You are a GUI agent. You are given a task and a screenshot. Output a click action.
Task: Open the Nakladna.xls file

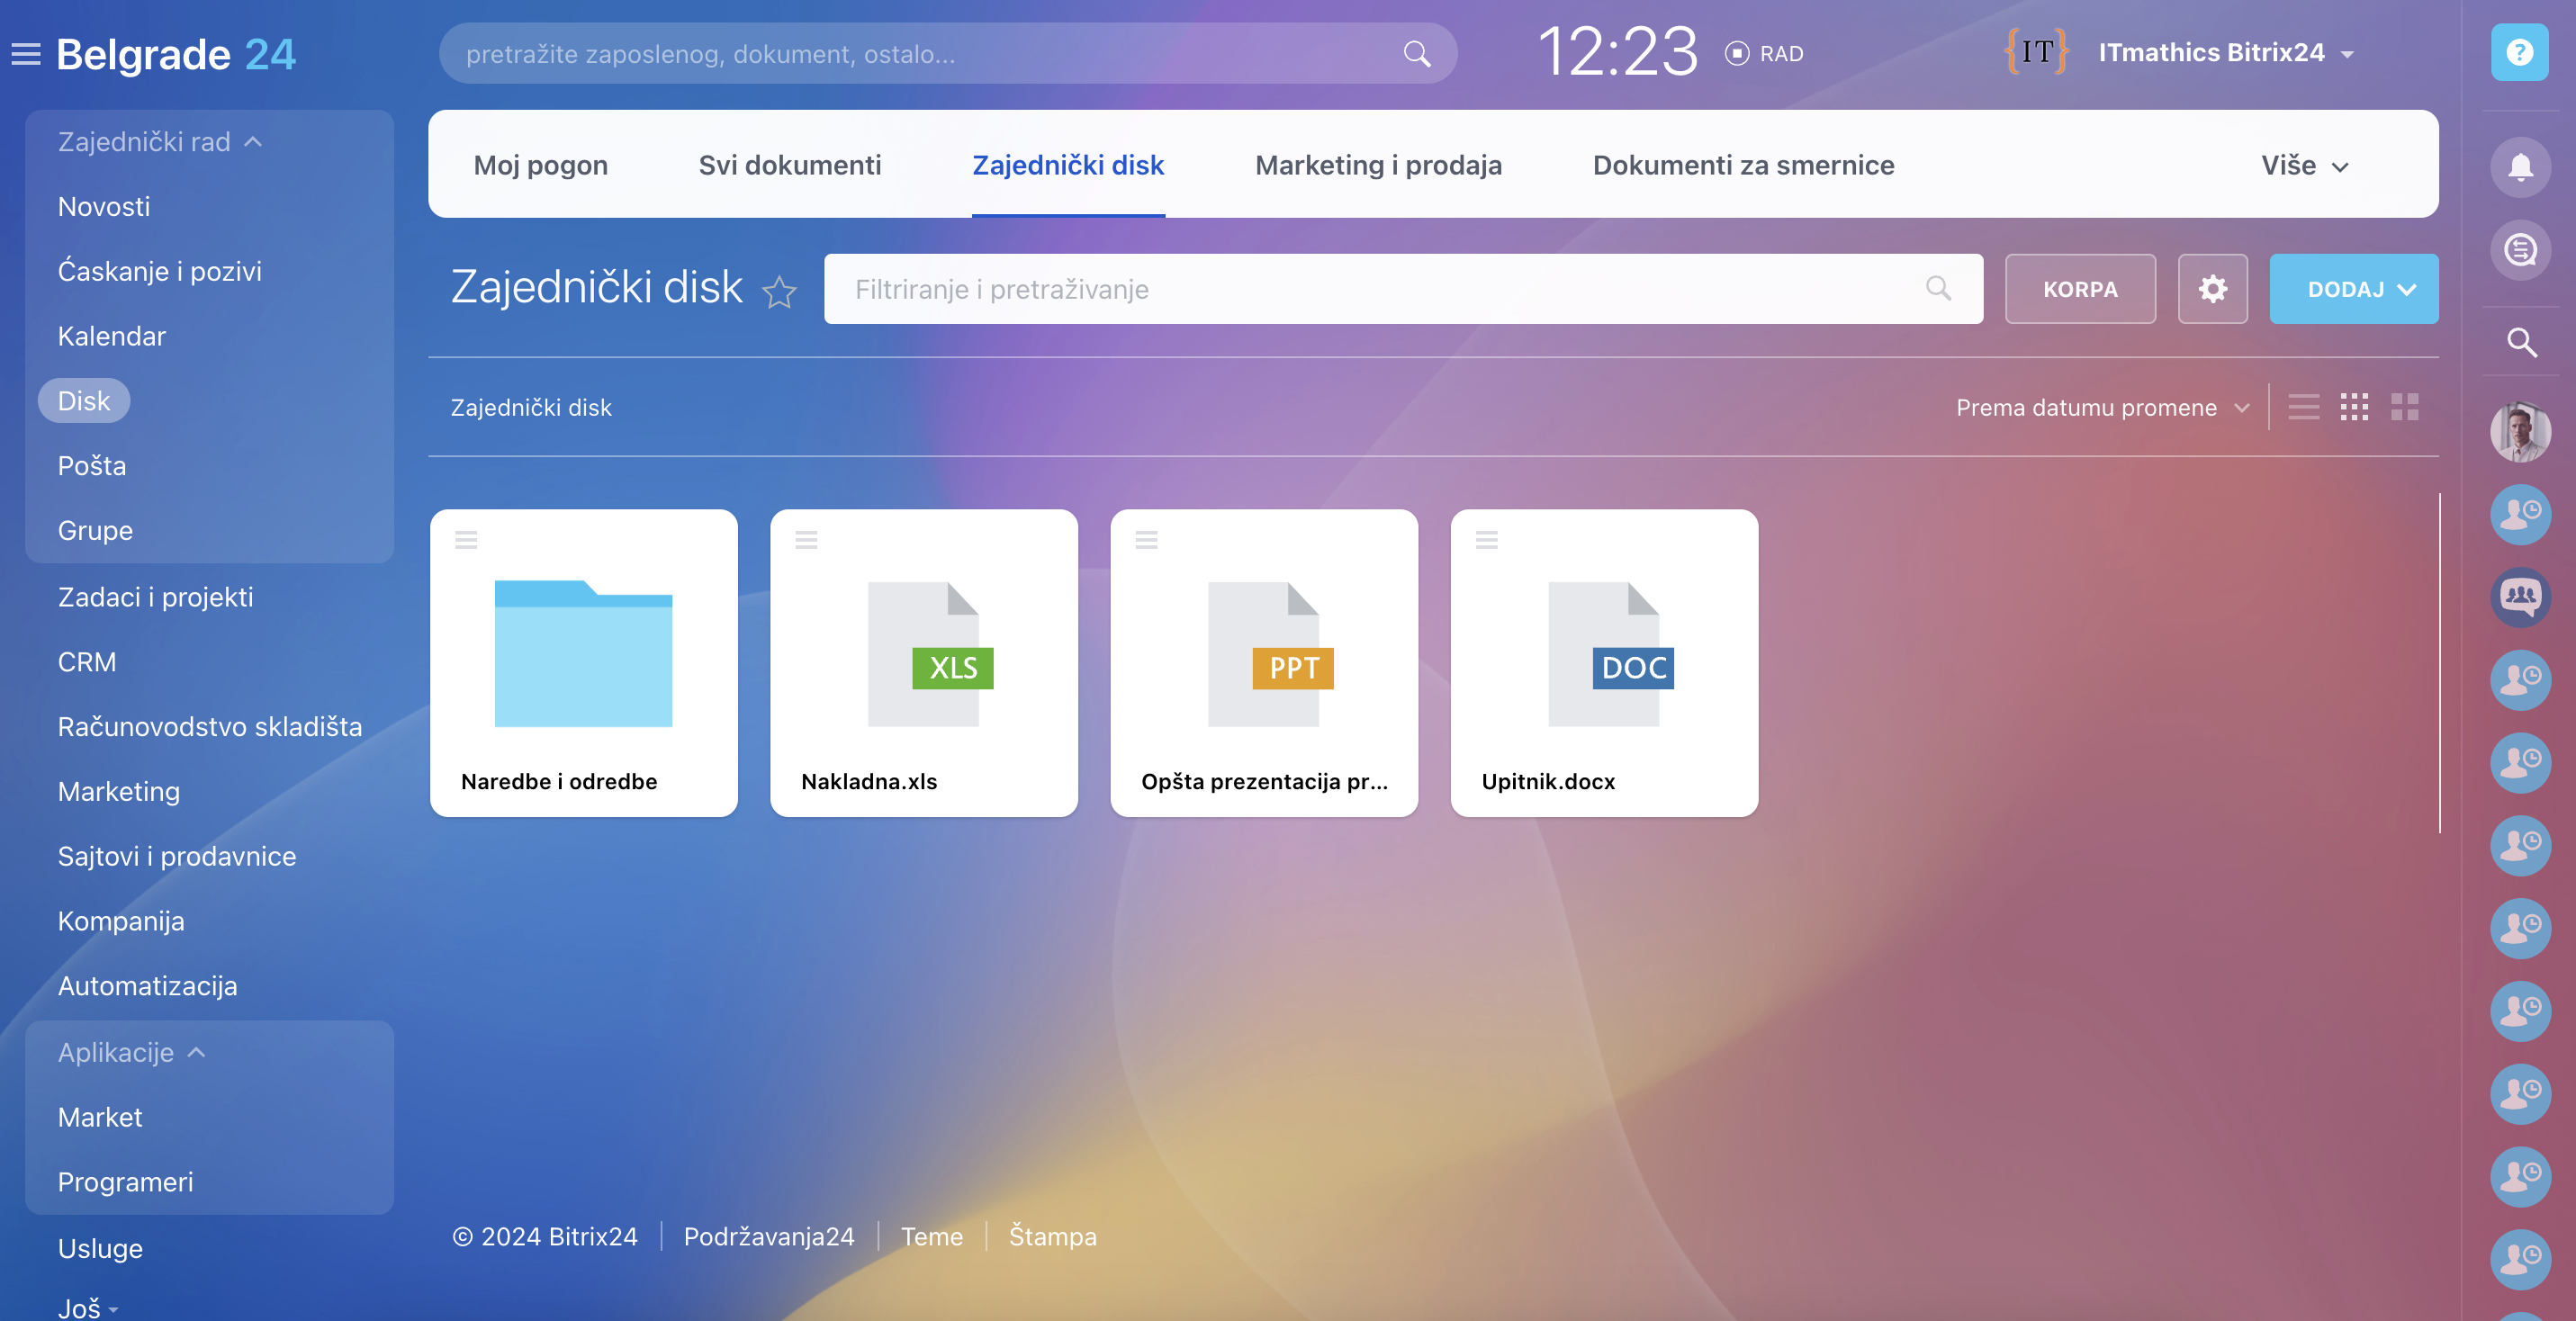tap(923, 663)
